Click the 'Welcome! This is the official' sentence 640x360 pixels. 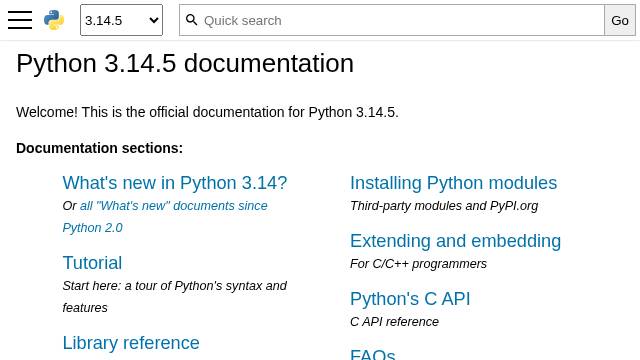tap(207, 112)
